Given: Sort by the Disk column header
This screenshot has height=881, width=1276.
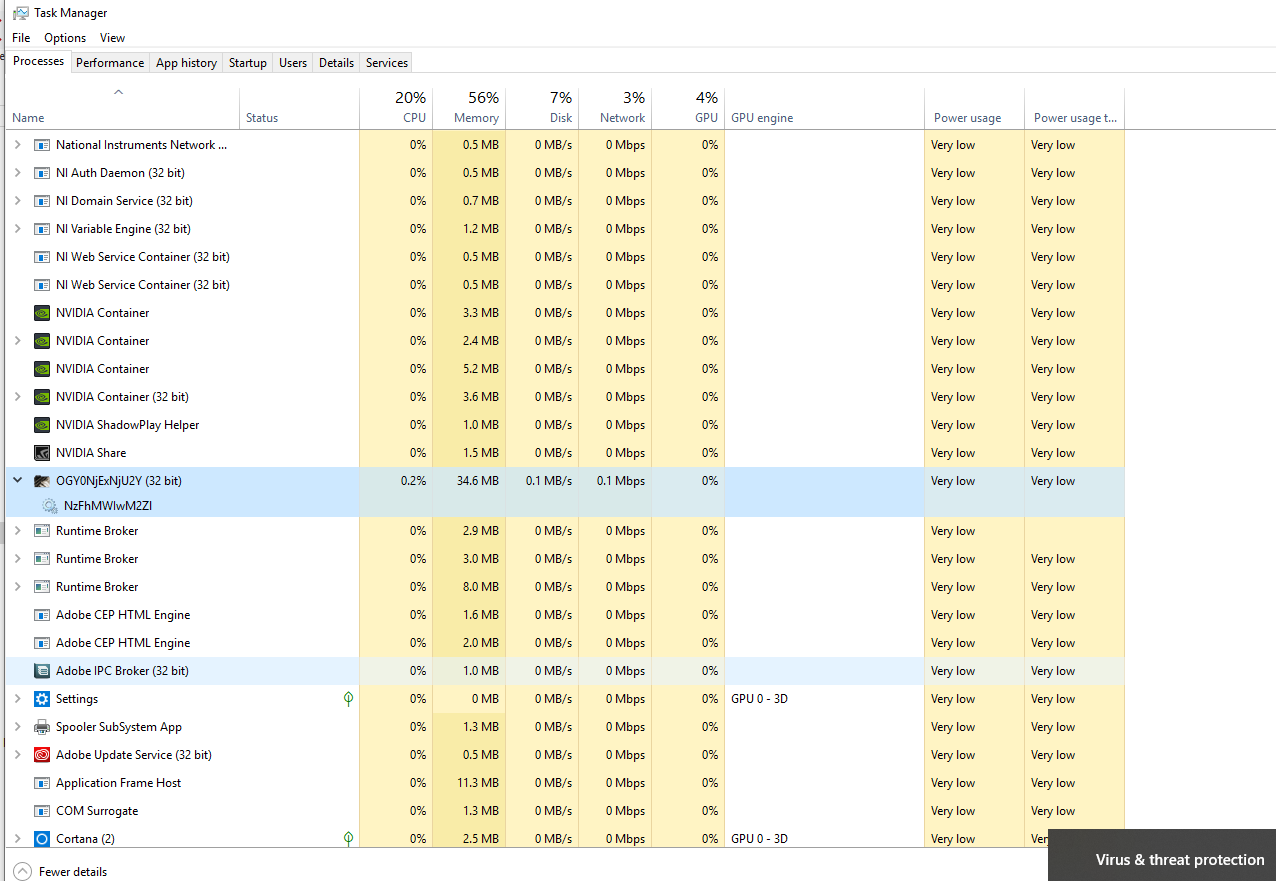Looking at the screenshot, I should [542, 109].
